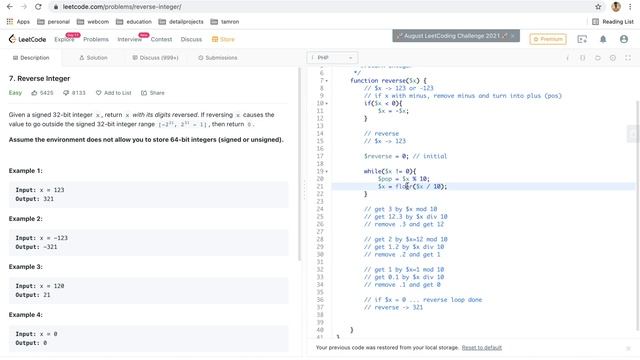Click the editor info icon
This screenshot has width=640, height=360.
pos(567,58)
